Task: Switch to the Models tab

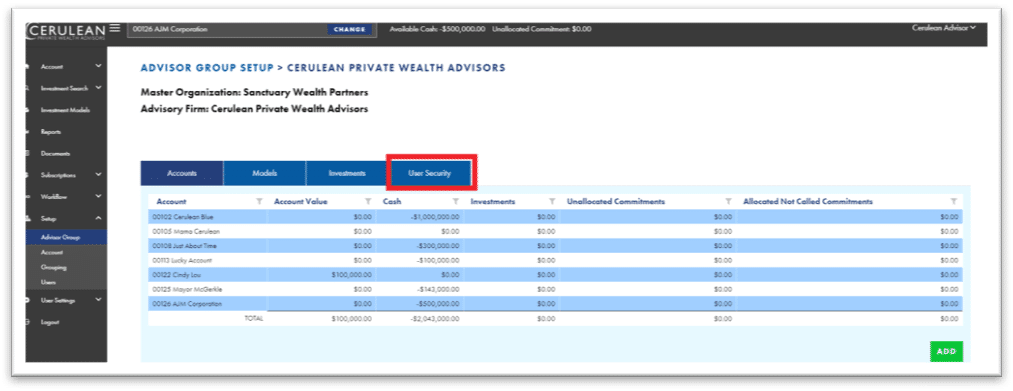Action: (x=265, y=173)
